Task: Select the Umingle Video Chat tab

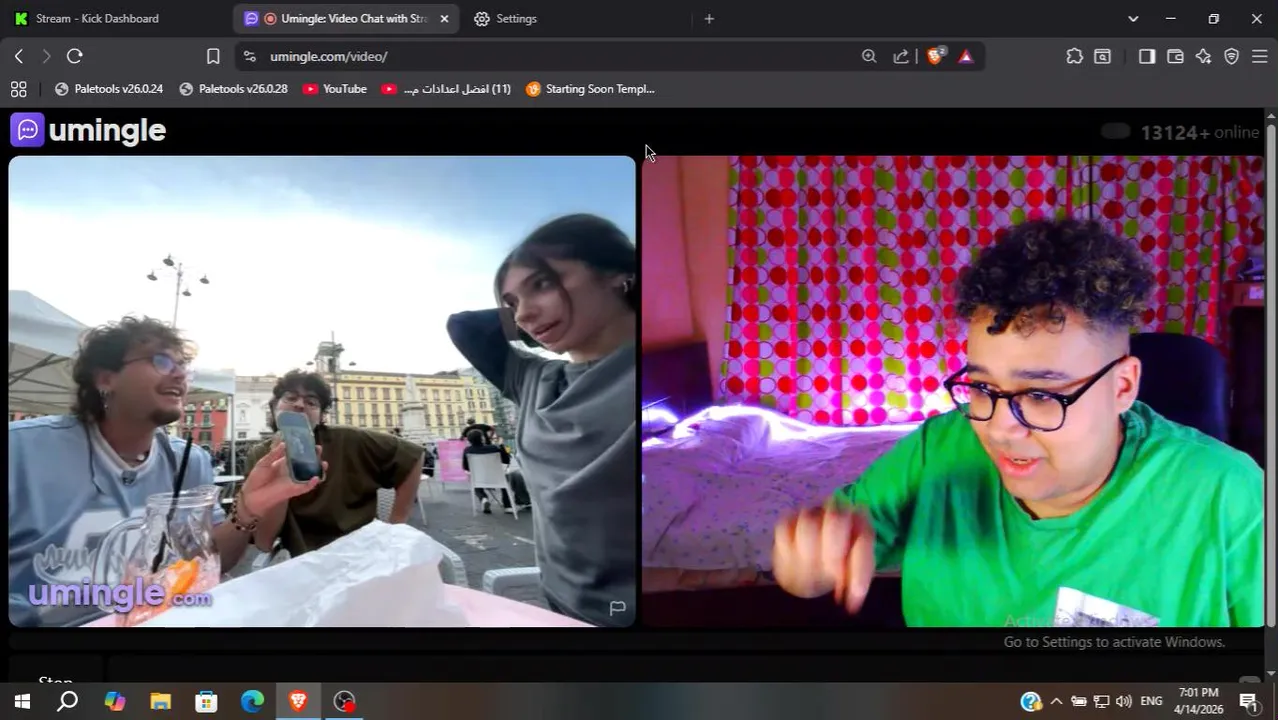Action: [345, 19]
